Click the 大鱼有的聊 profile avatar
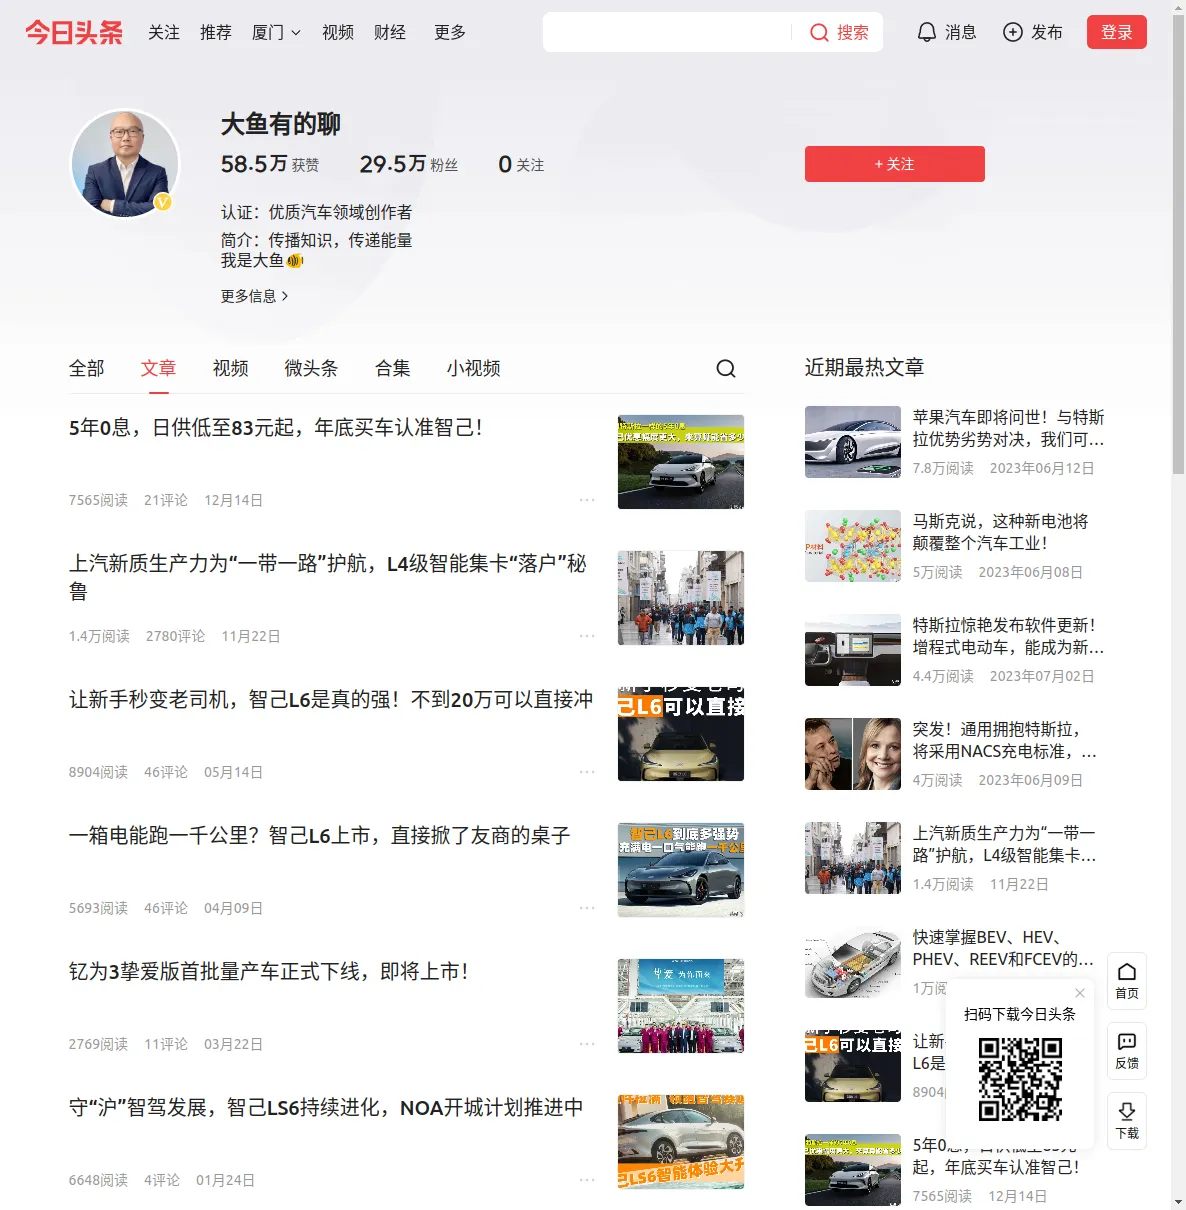 [x=125, y=163]
